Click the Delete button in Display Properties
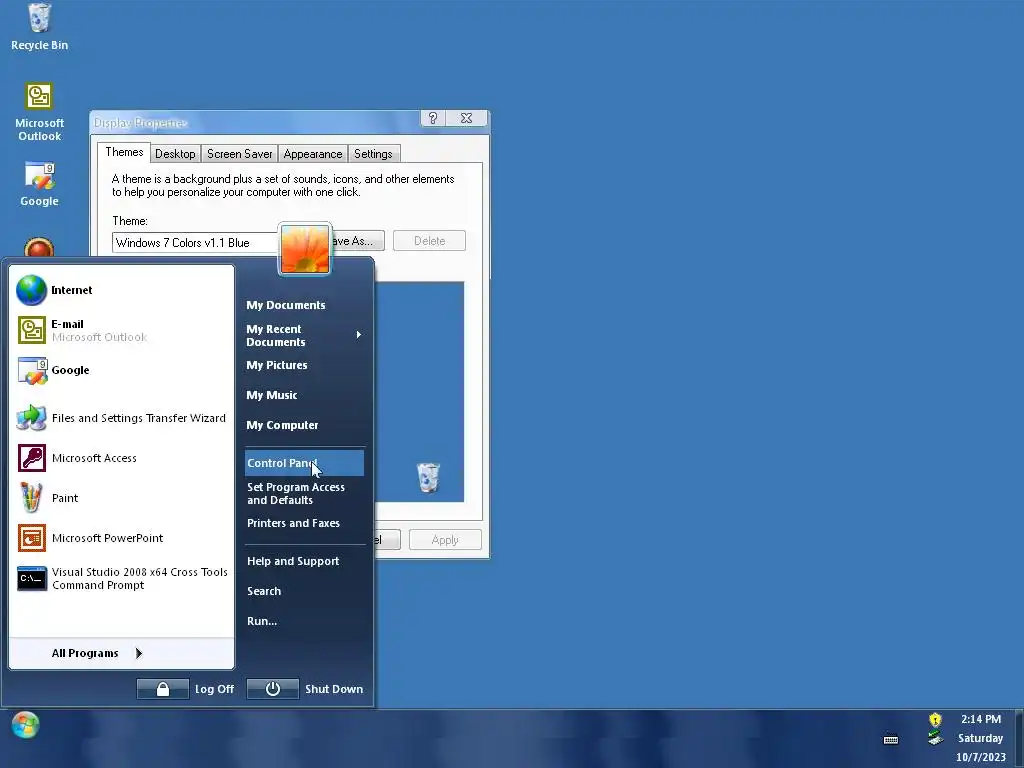The width and height of the screenshot is (1024, 768). (x=429, y=241)
